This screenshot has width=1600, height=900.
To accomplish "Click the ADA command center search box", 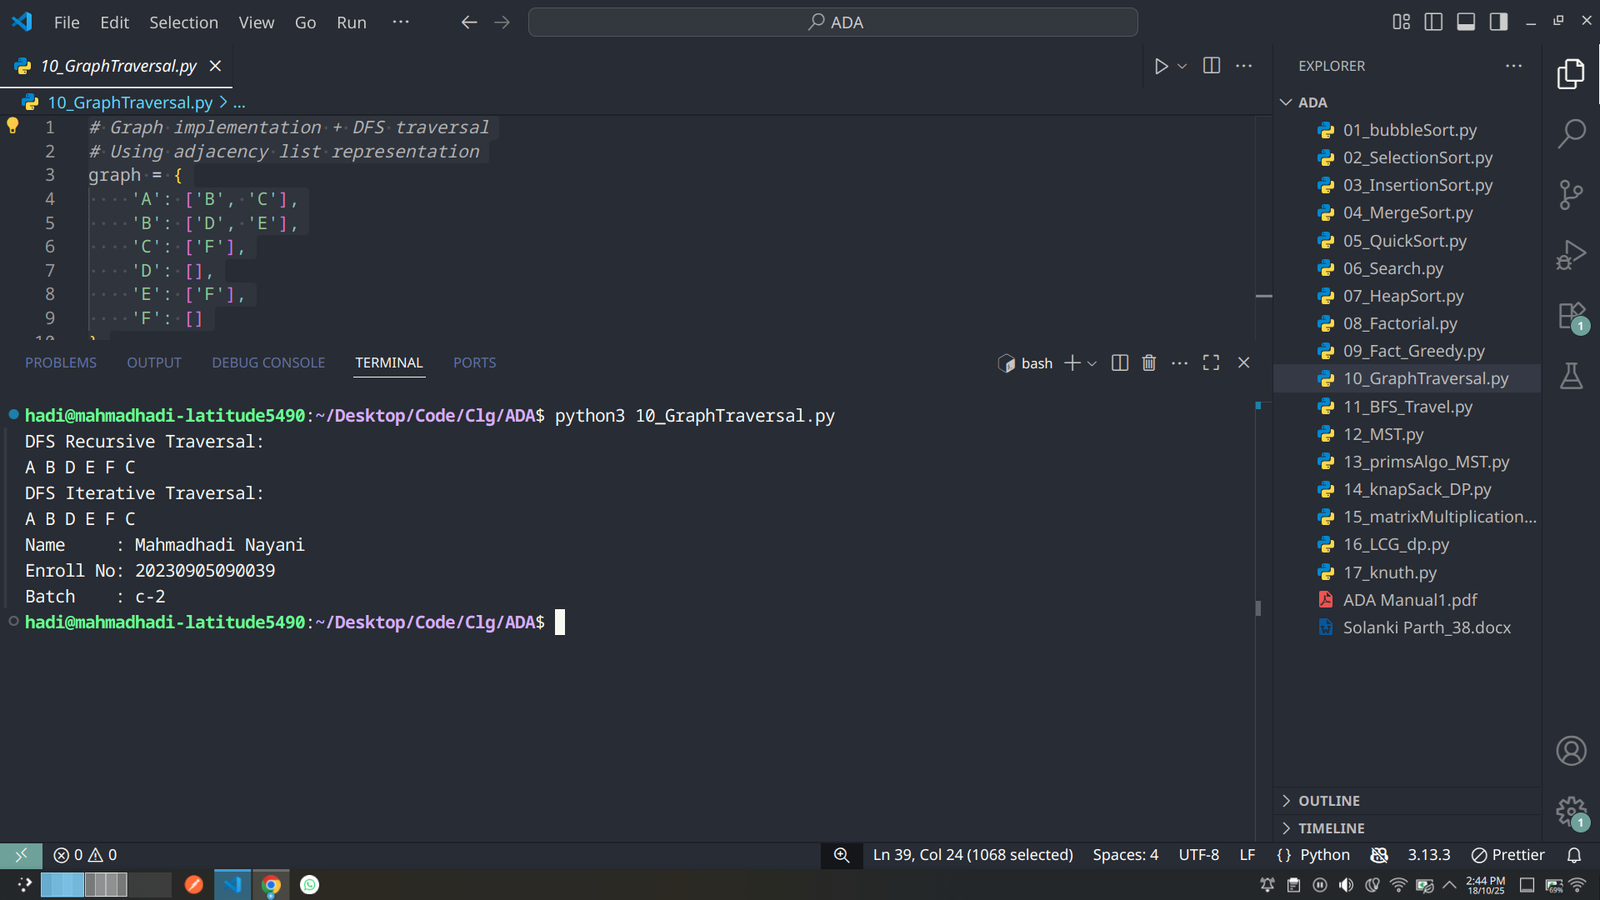I will 833,22.
